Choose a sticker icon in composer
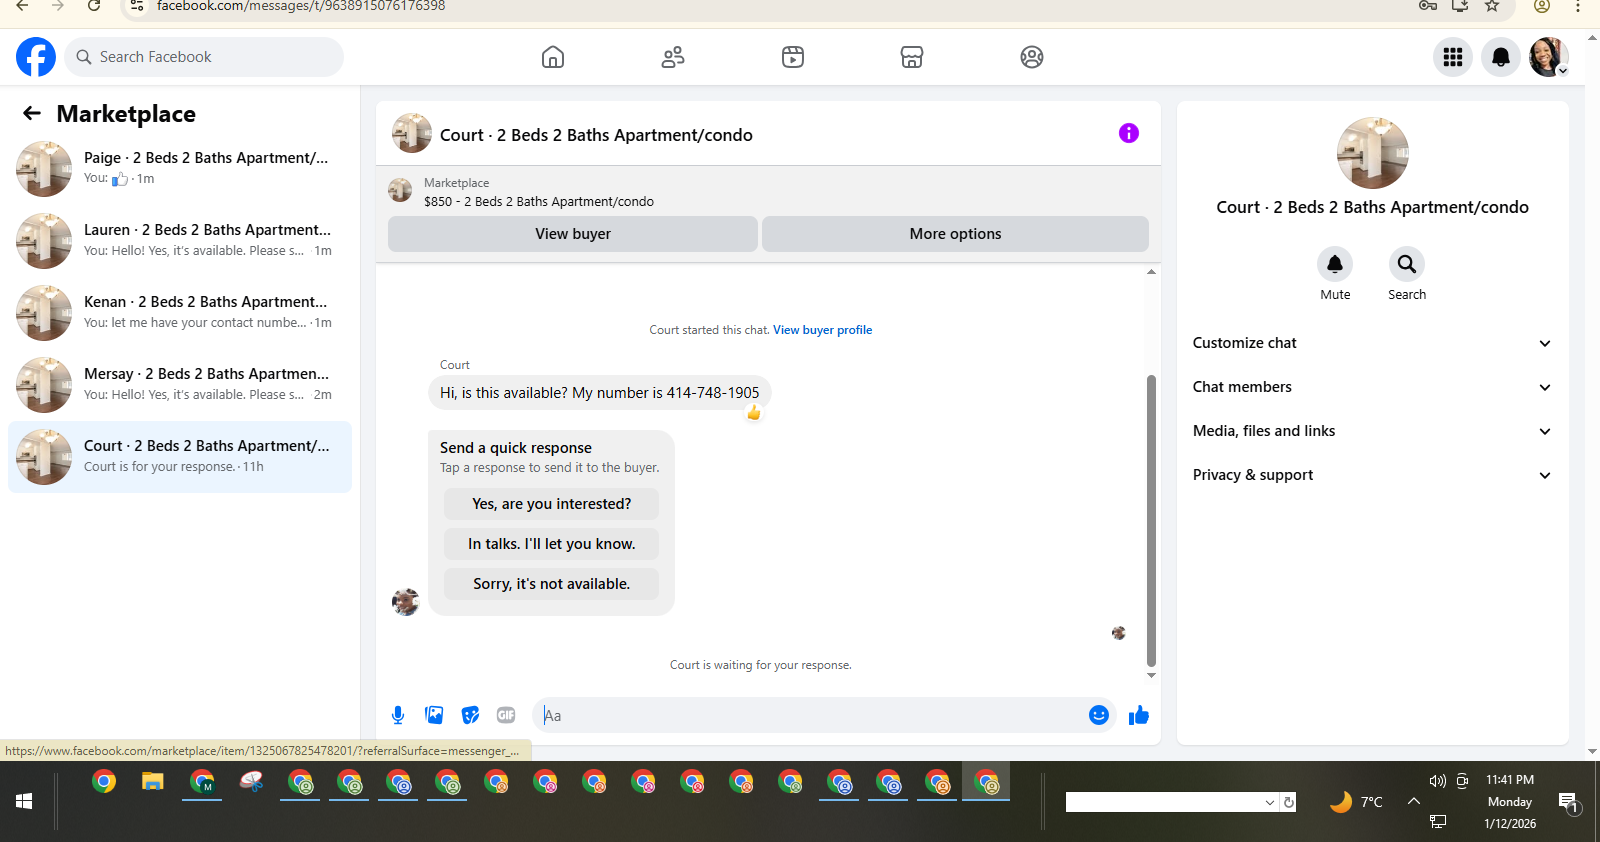Image resolution: width=1600 pixels, height=842 pixels. pos(470,715)
